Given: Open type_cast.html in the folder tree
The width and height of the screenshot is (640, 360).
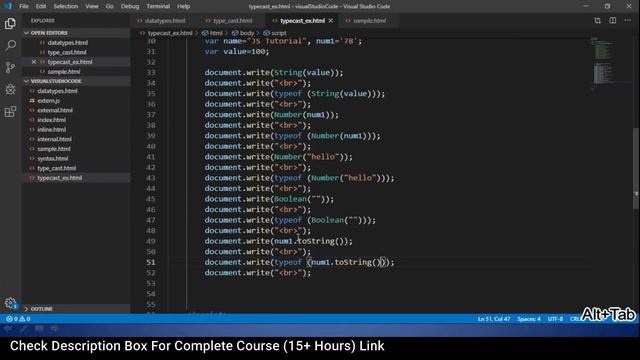Looking at the screenshot, I should 56,168.
